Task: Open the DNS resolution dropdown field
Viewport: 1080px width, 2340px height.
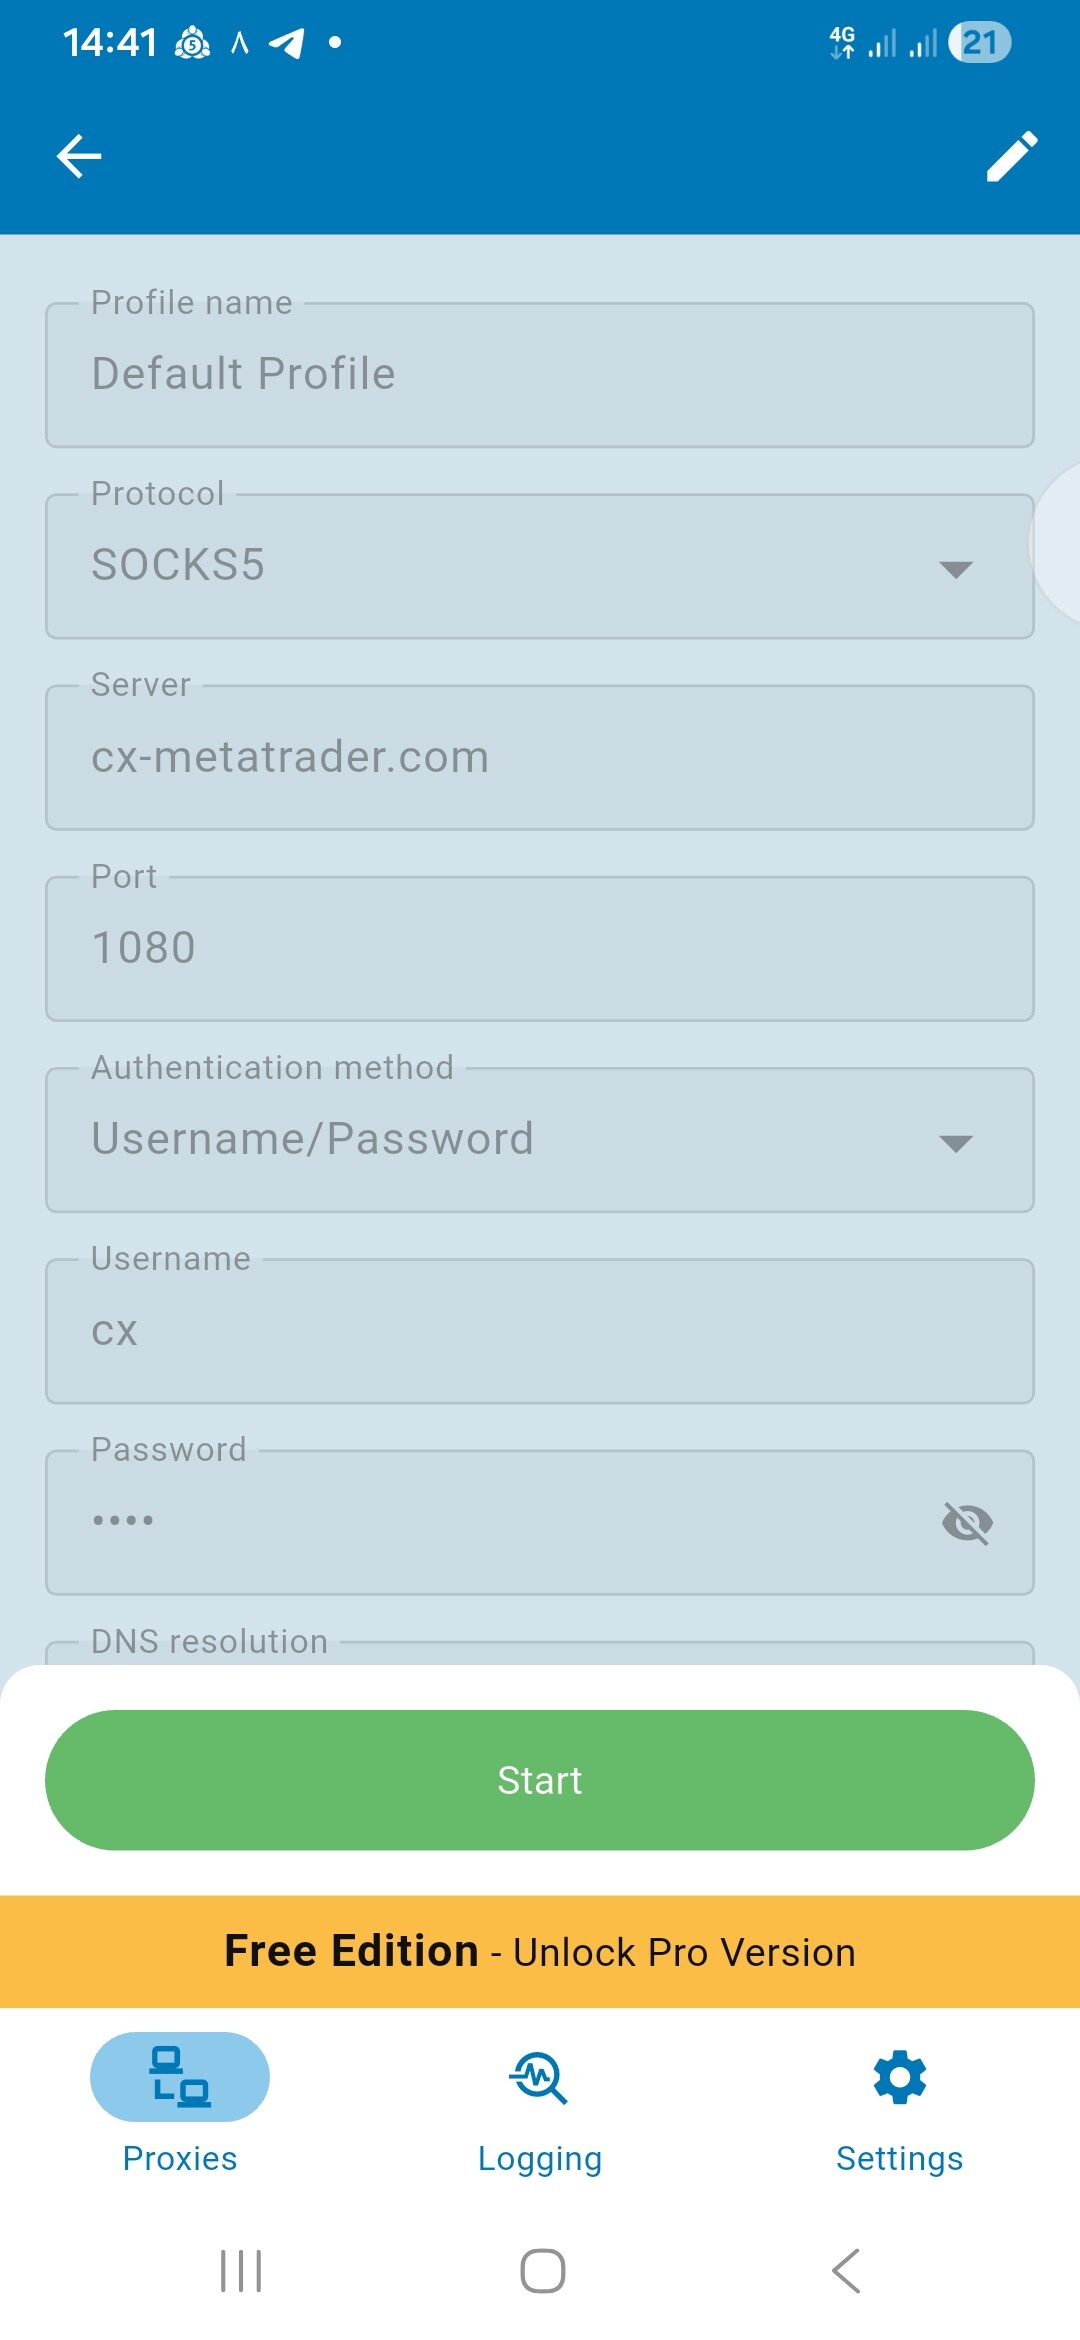Action: tap(540, 1651)
